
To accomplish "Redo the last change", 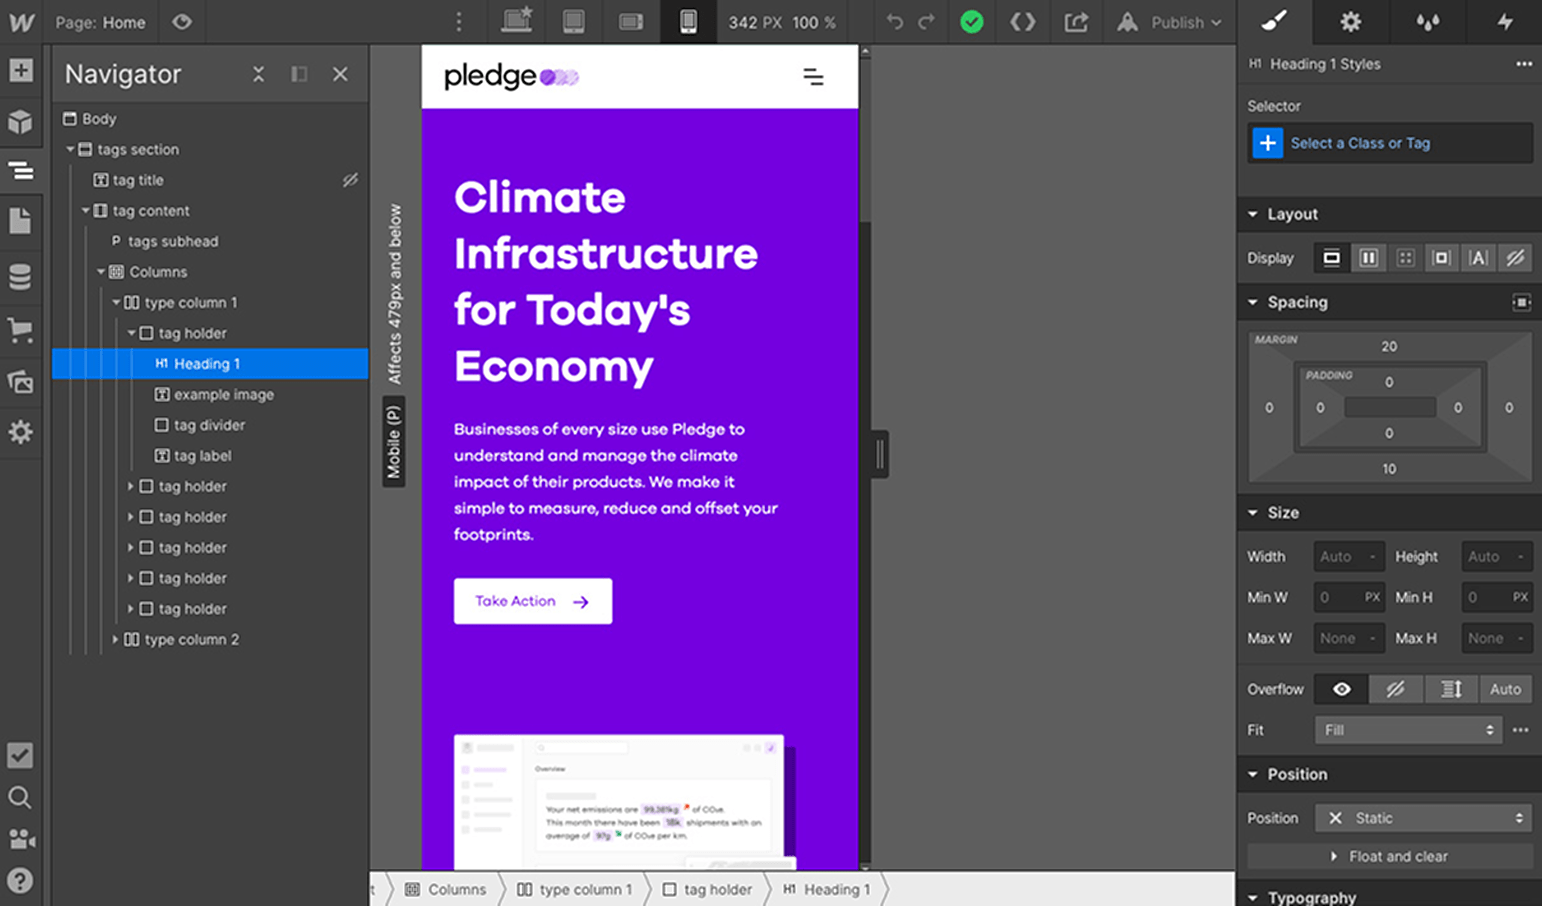I will [x=927, y=22].
